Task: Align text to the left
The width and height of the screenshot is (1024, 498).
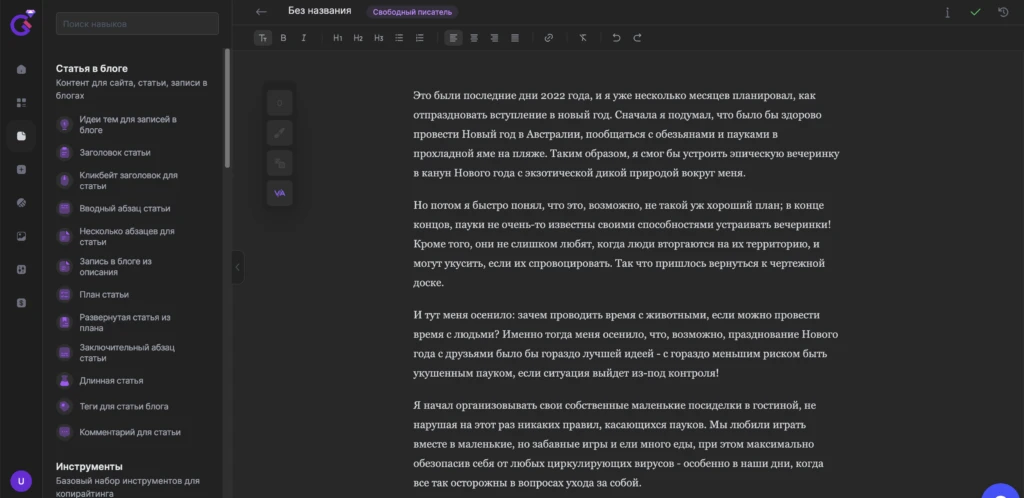Action: click(453, 38)
